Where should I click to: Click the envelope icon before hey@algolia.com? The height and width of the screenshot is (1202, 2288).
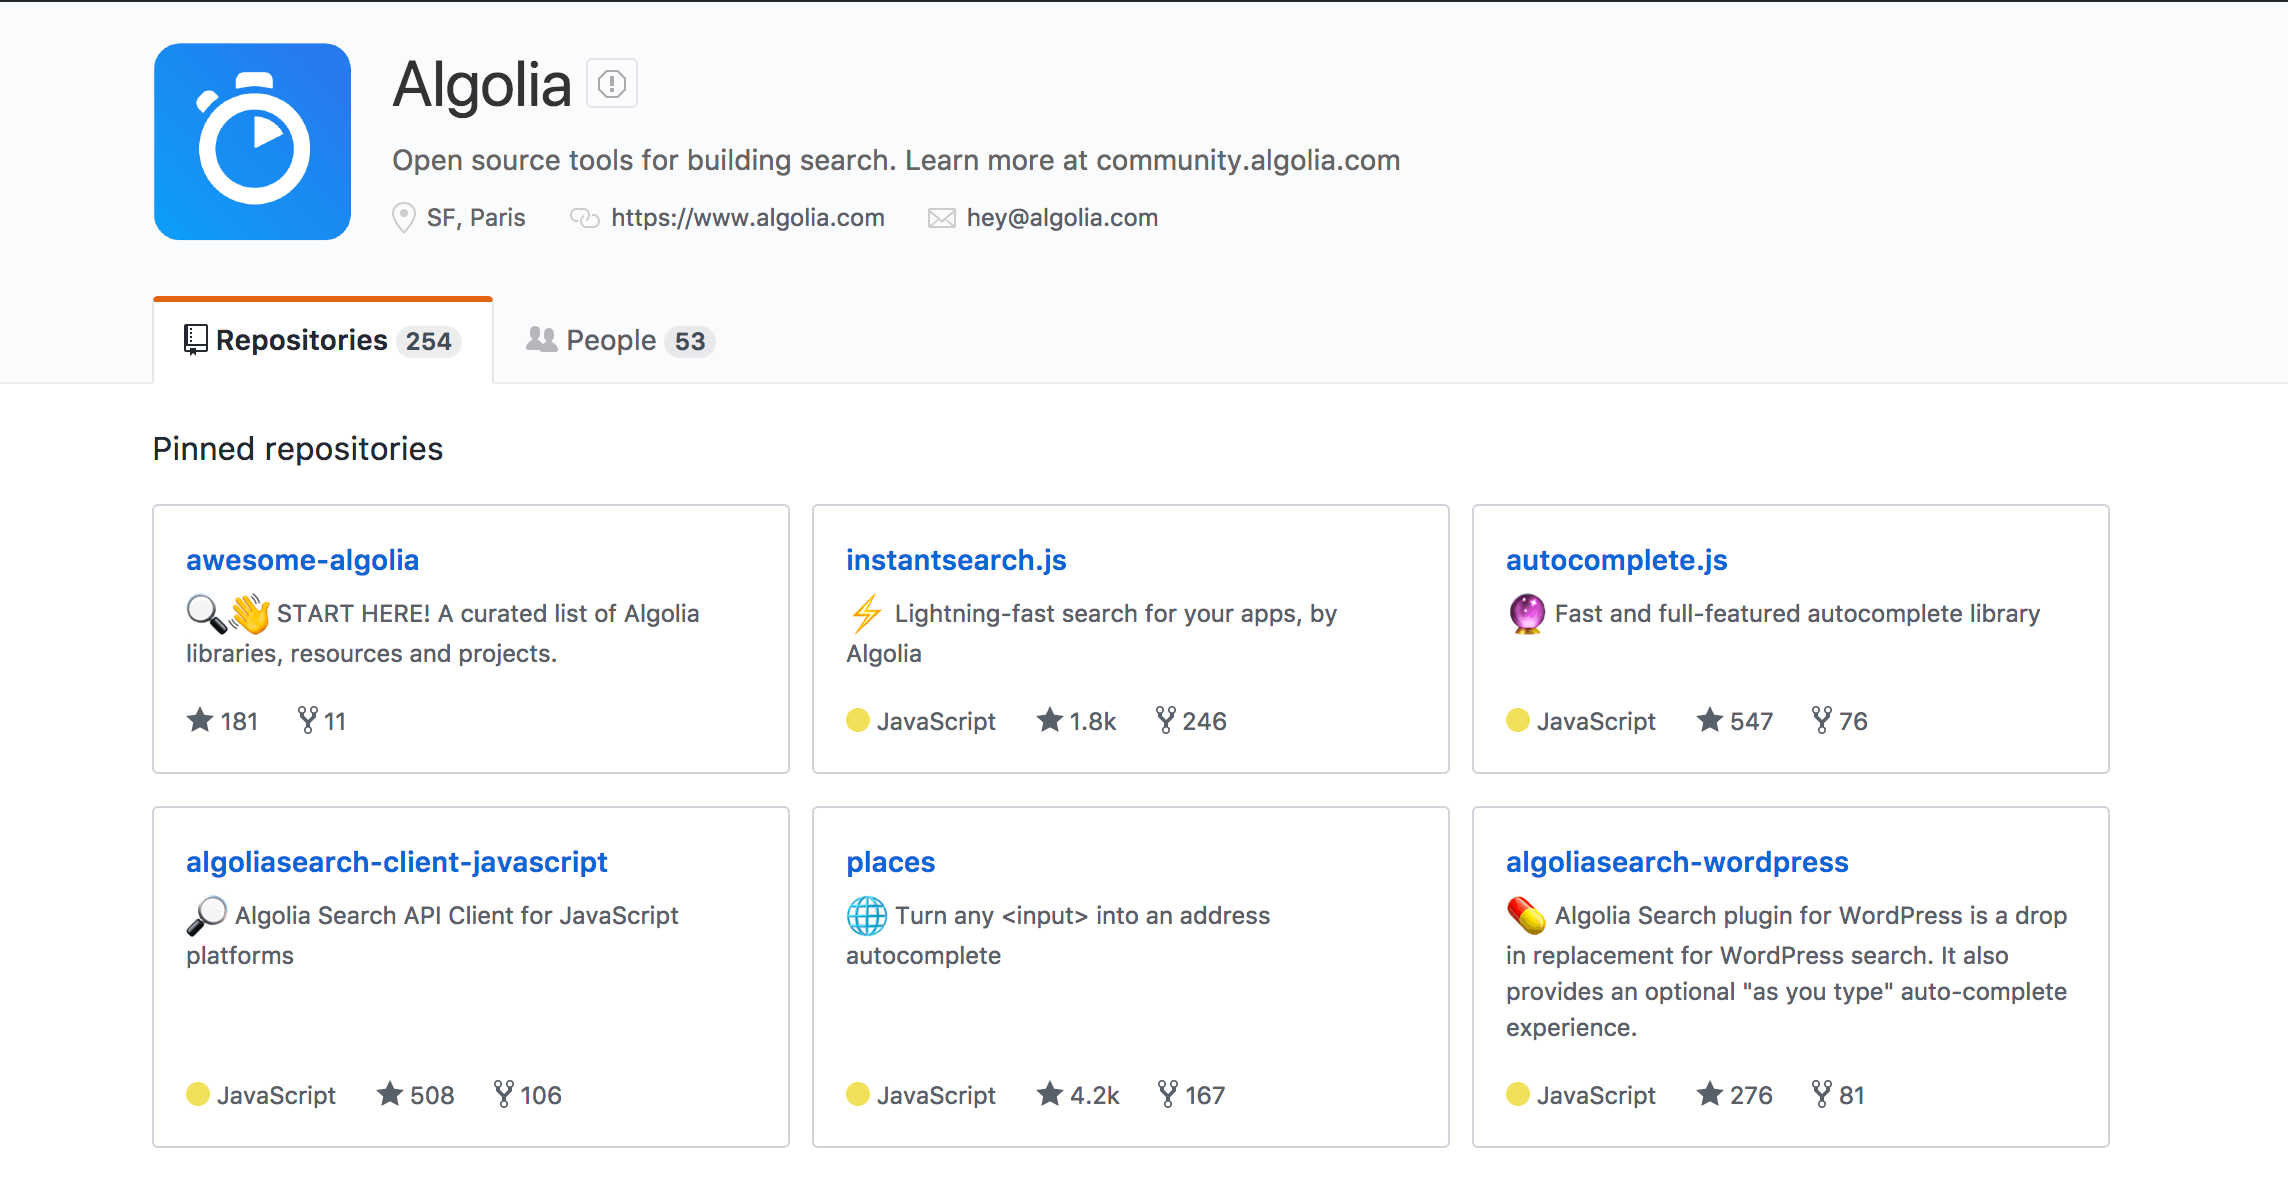941,218
